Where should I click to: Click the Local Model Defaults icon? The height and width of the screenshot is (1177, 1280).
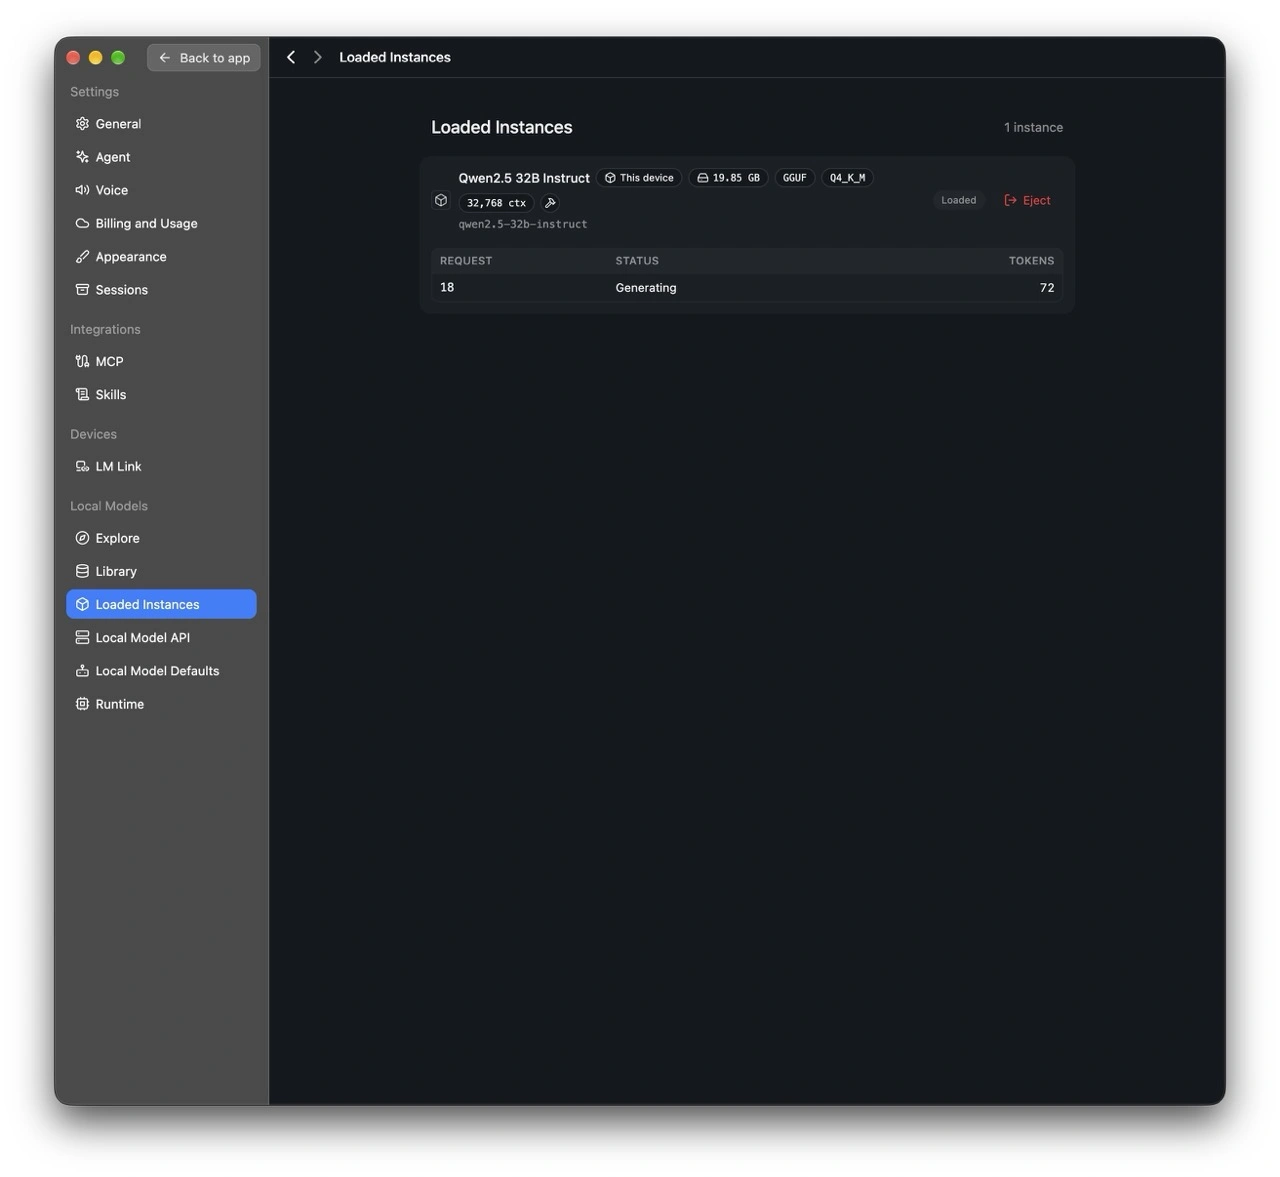(x=82, y=671)
